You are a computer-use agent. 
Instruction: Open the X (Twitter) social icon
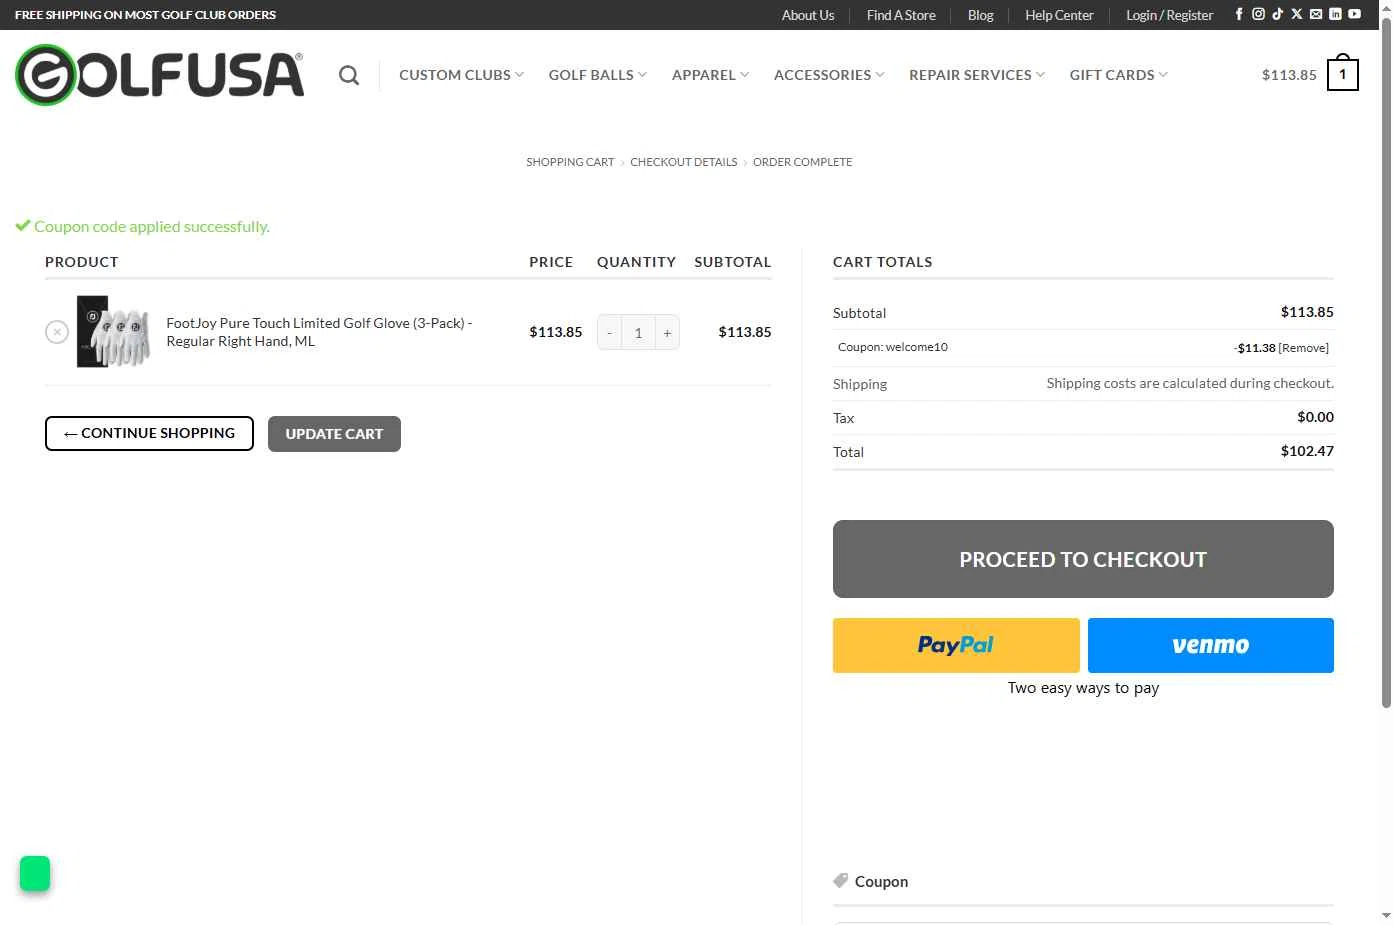tap(1297, 14)
